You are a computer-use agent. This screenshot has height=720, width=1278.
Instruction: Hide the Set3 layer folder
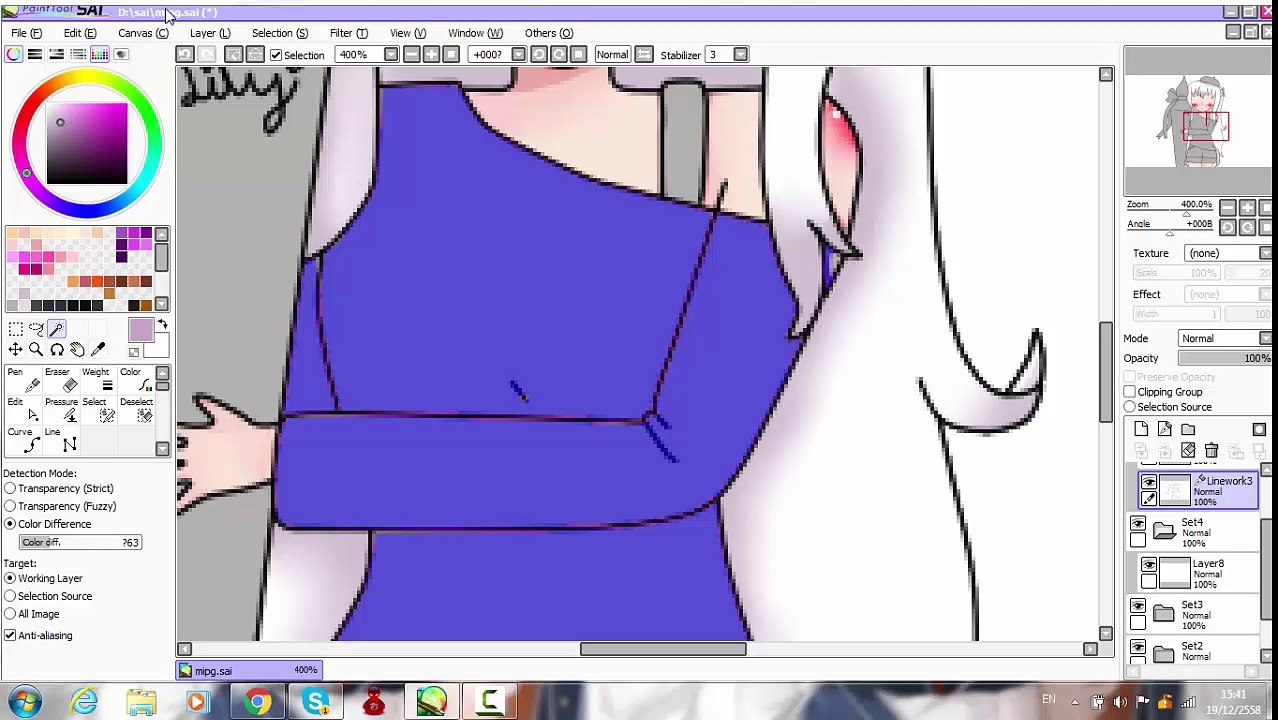[1138, 607]
